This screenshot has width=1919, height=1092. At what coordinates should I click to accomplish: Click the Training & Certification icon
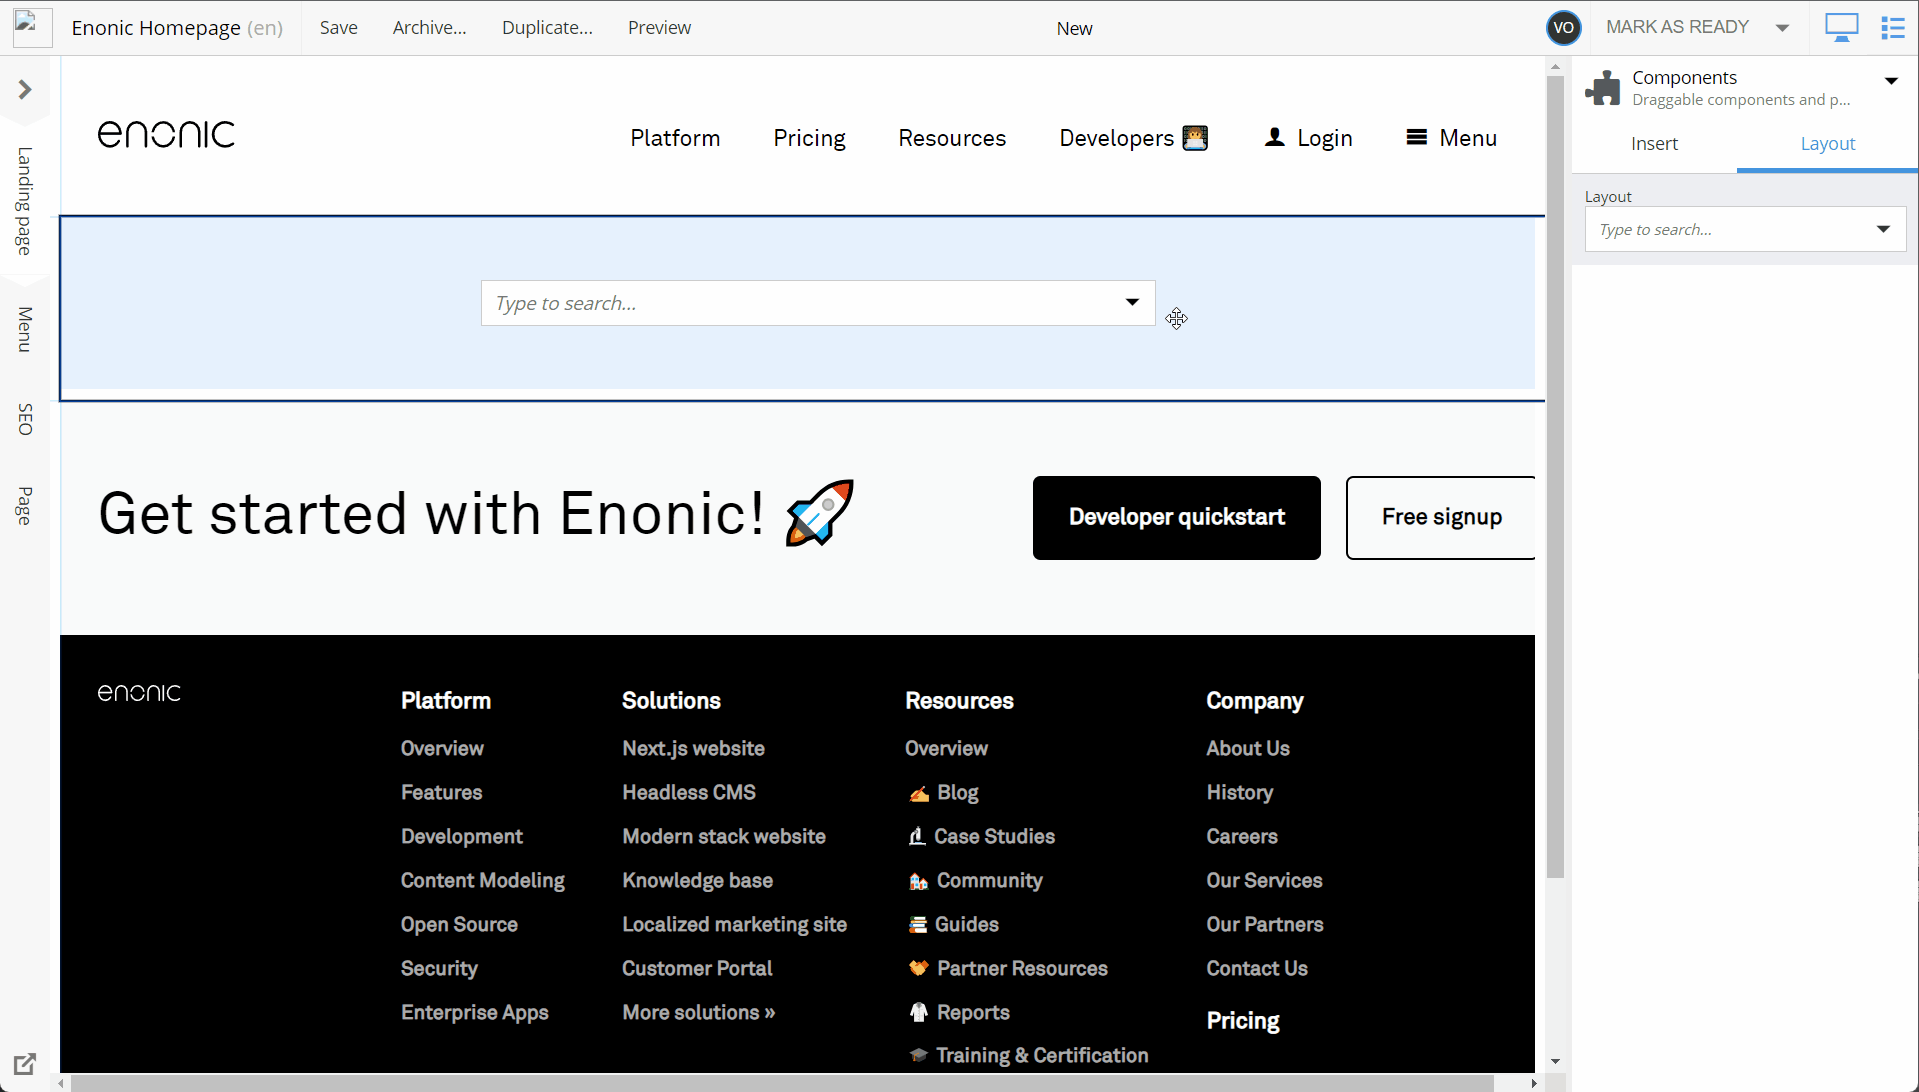point(918,1055)
